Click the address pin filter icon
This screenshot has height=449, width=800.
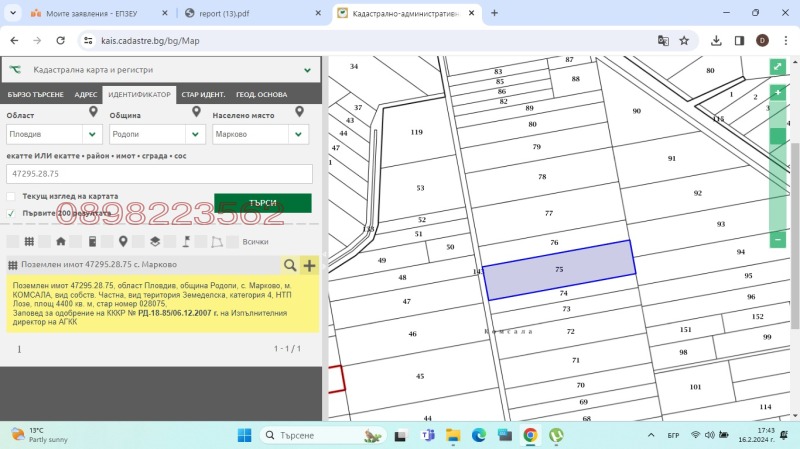pos(123,241)
